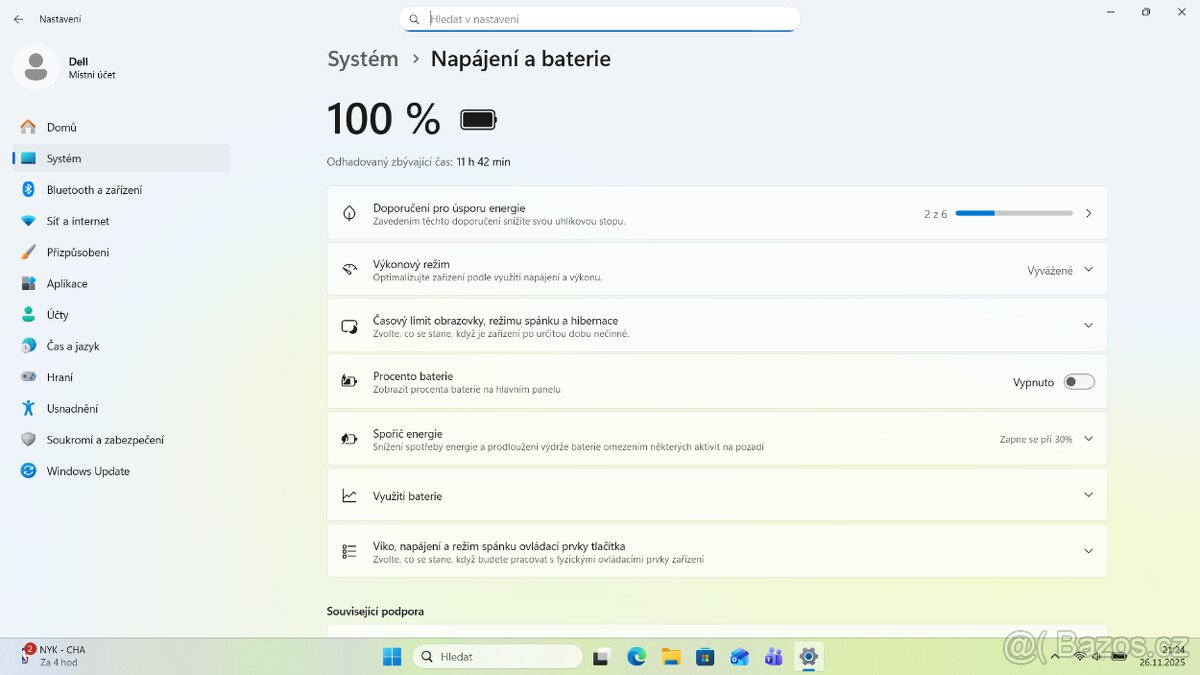This screenshot has height=675, width=1200.
Task: Select Domů in the Settings sidebar
Action: 61,126
